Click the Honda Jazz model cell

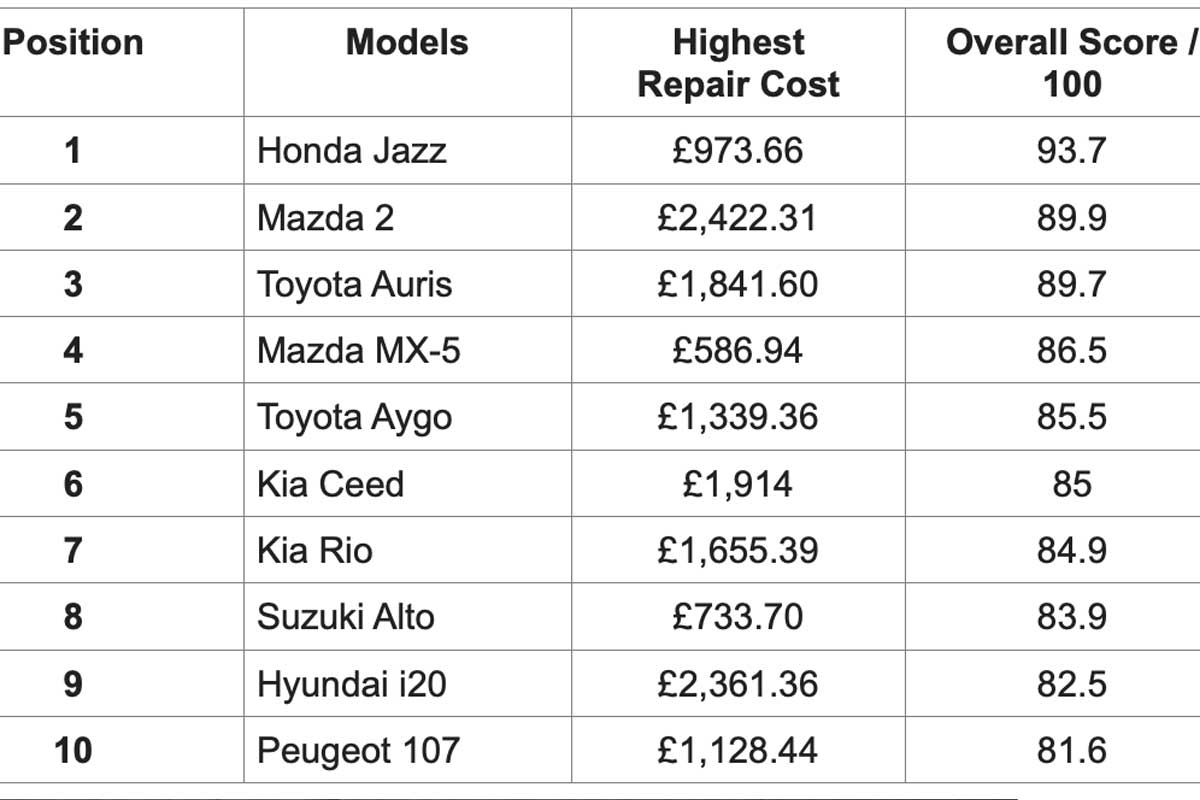[352, 151]
